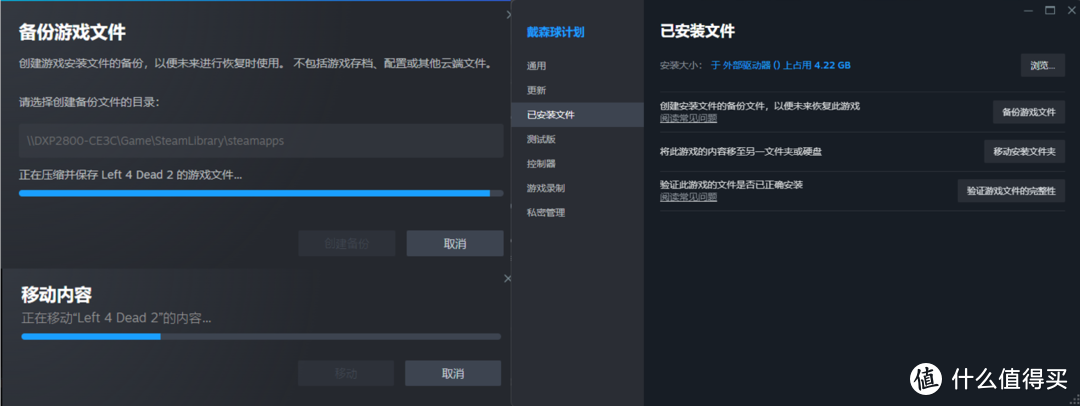The height and width of the screenshot is (406, 1080).
Task: Click the backup directory path field
Action: tap(261, 141)
